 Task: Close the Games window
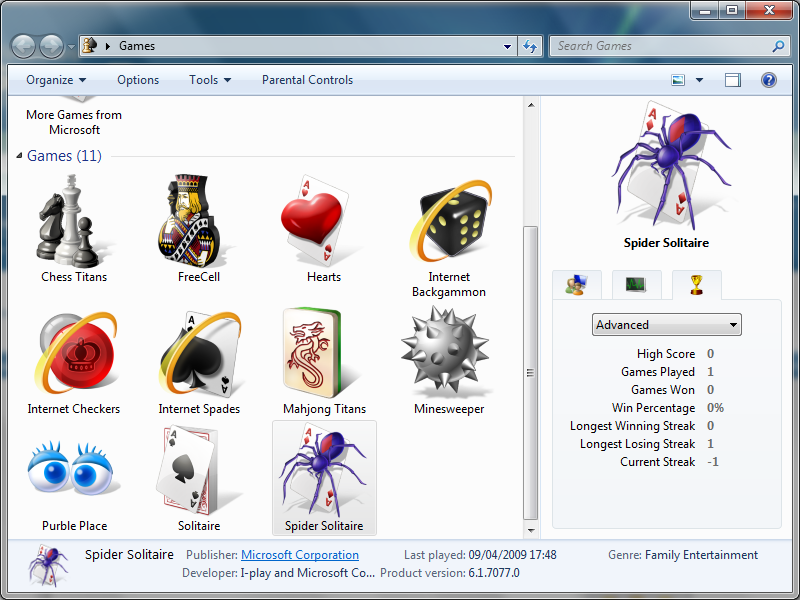769,10
